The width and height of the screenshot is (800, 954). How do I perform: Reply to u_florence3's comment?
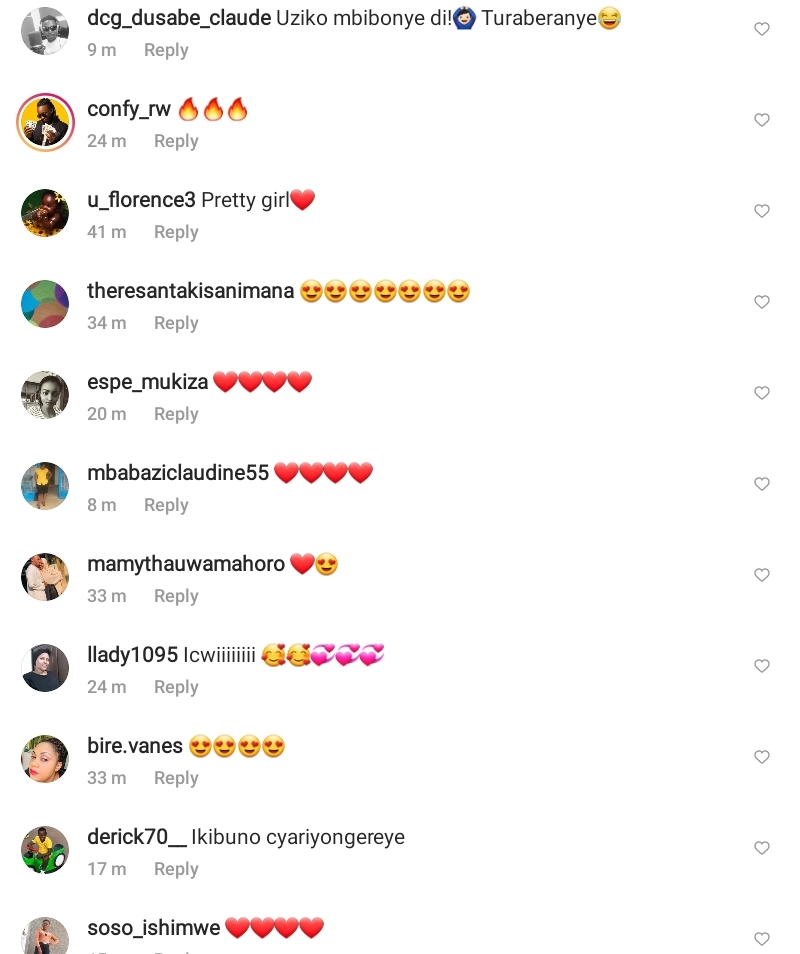(176, 232)
